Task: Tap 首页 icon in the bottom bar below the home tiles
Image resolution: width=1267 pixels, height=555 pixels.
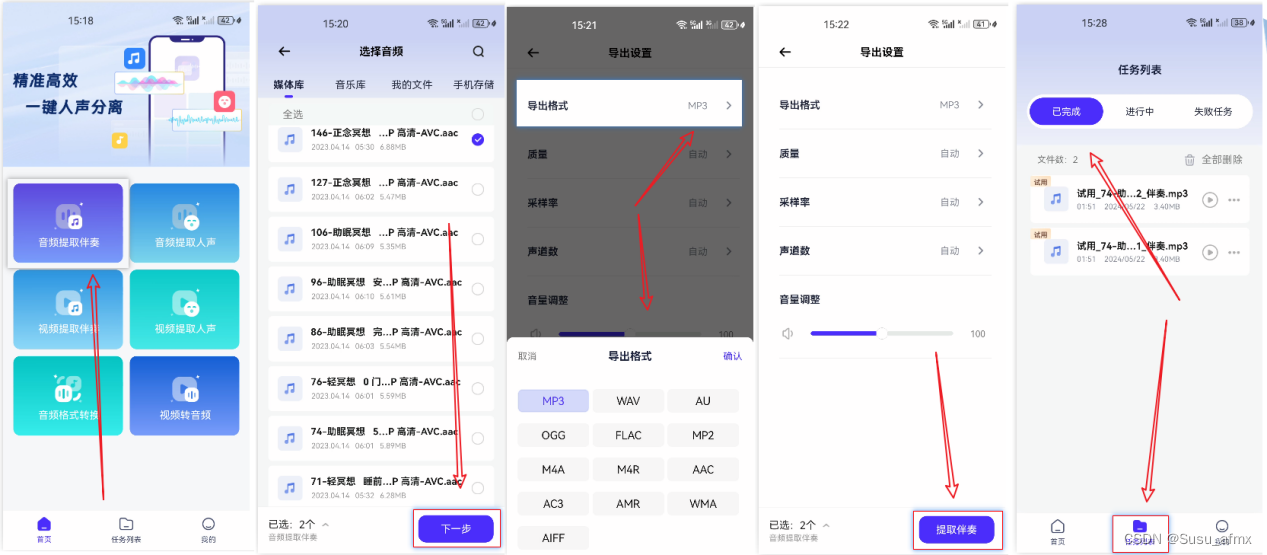Action: coord(43,524)
